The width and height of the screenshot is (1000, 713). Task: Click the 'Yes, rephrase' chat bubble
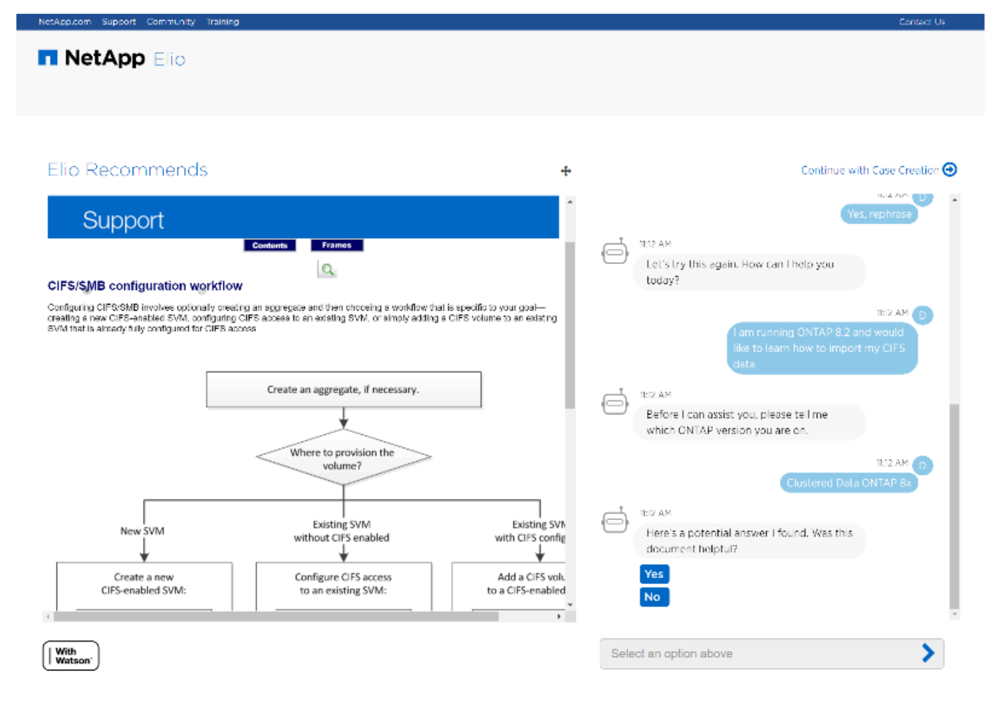[x=879, y=214]
